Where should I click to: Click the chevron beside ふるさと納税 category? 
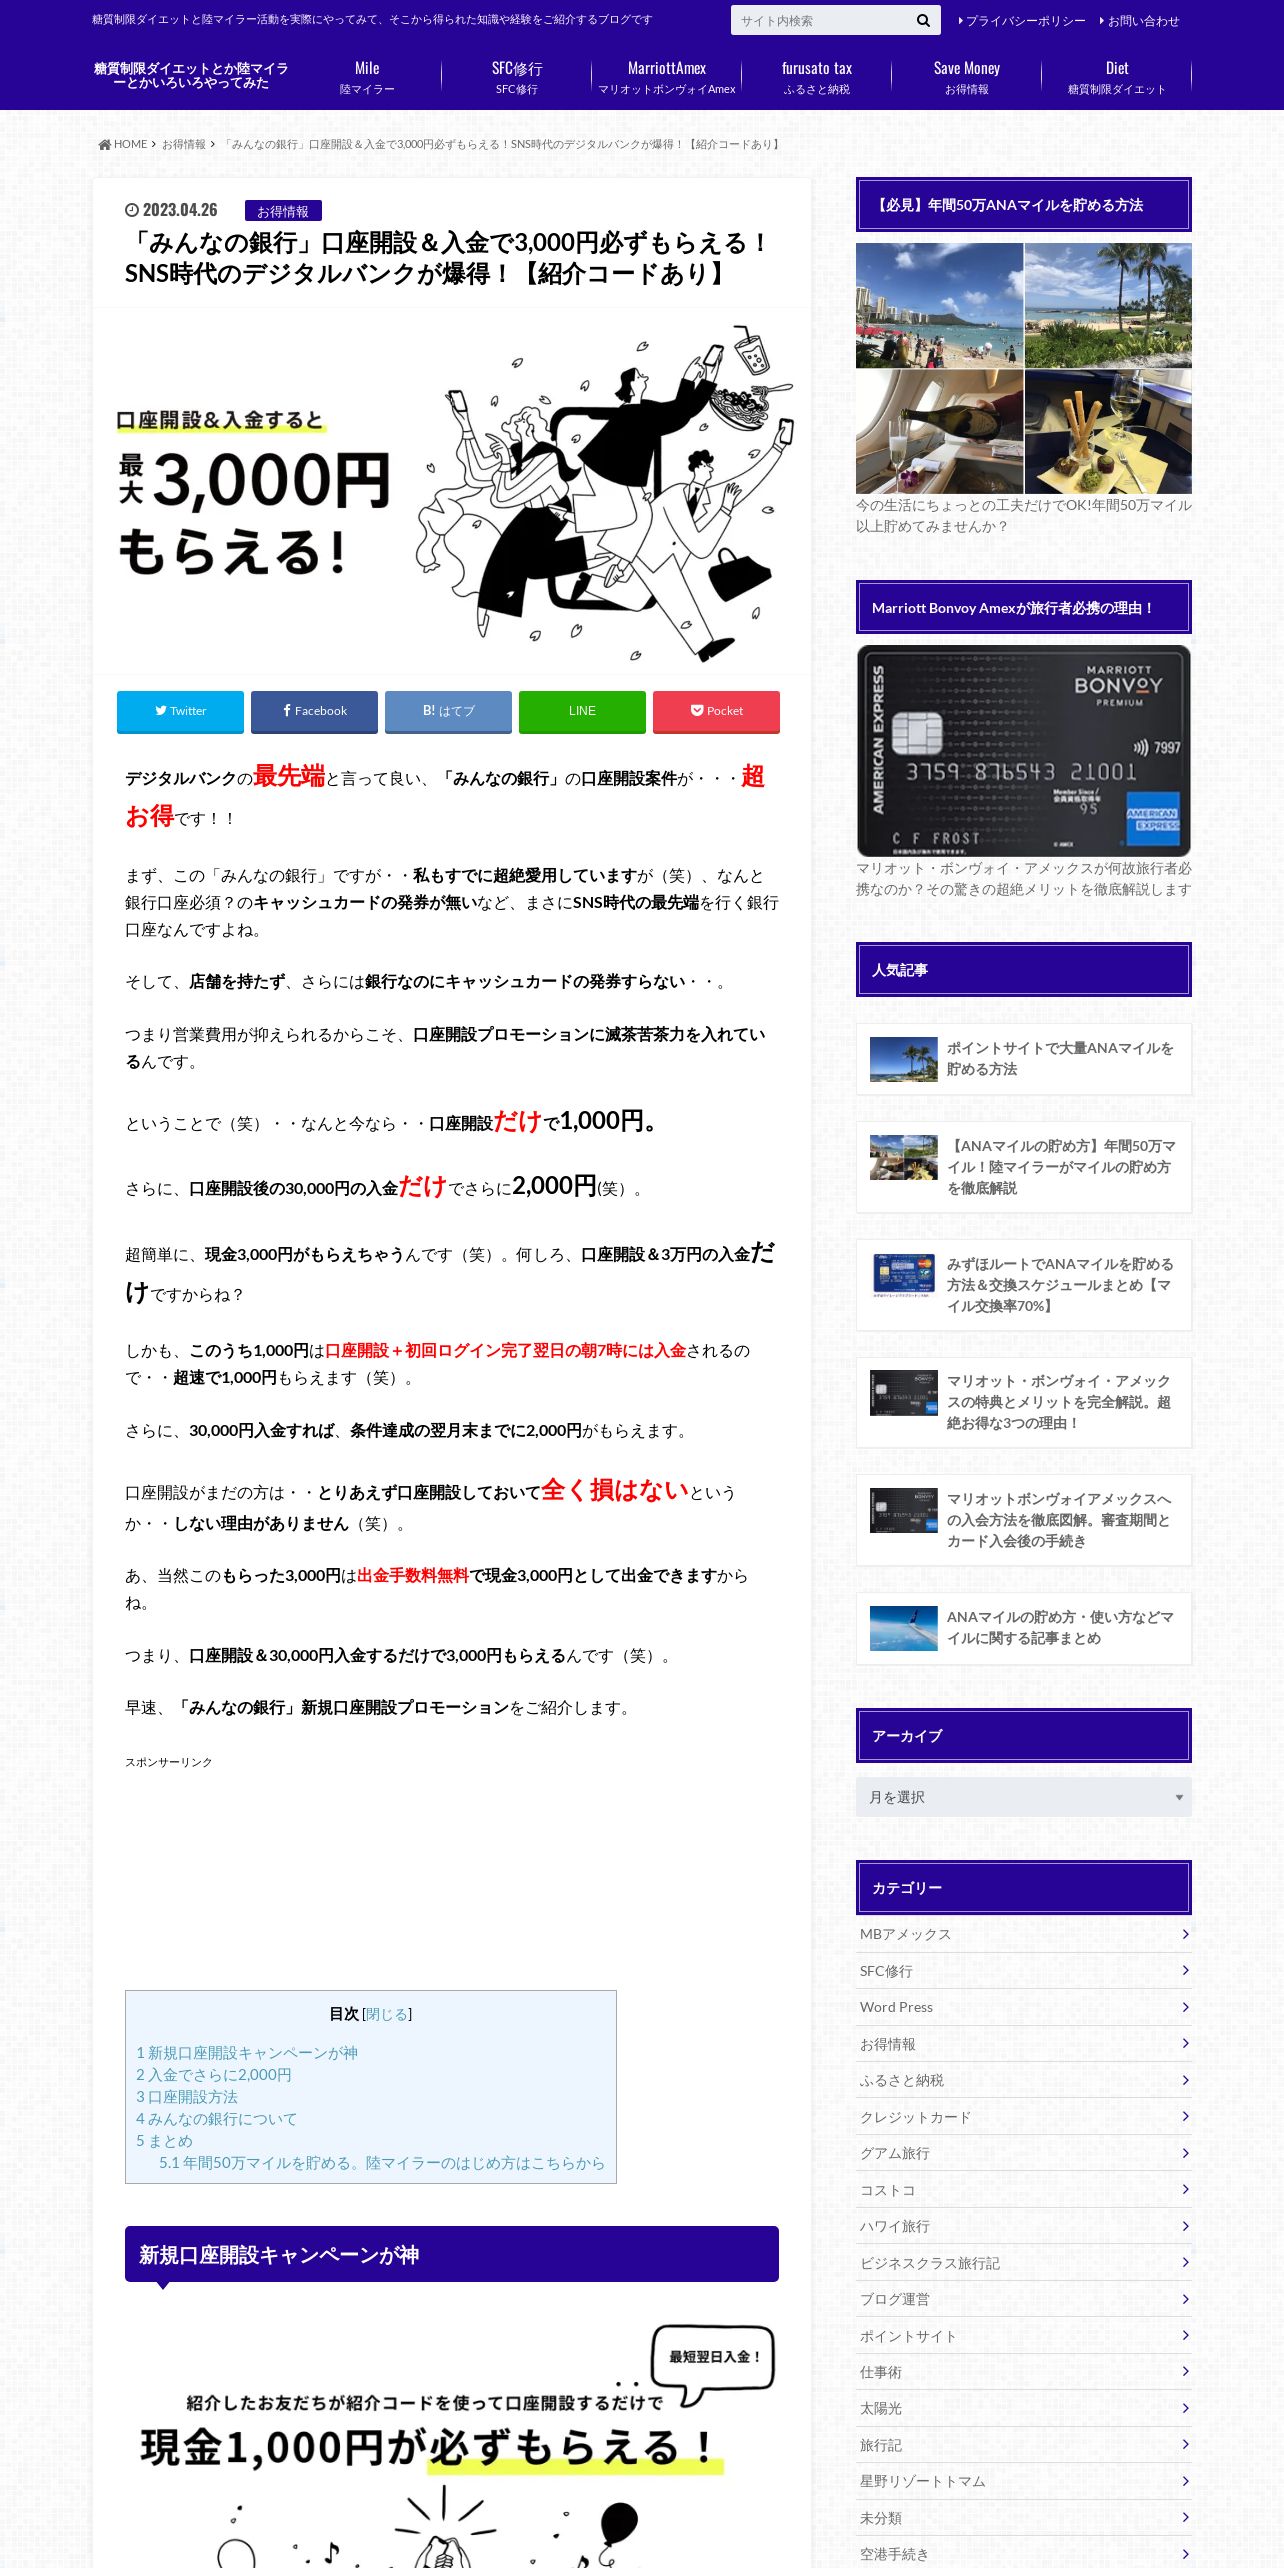(1185, 2080)
